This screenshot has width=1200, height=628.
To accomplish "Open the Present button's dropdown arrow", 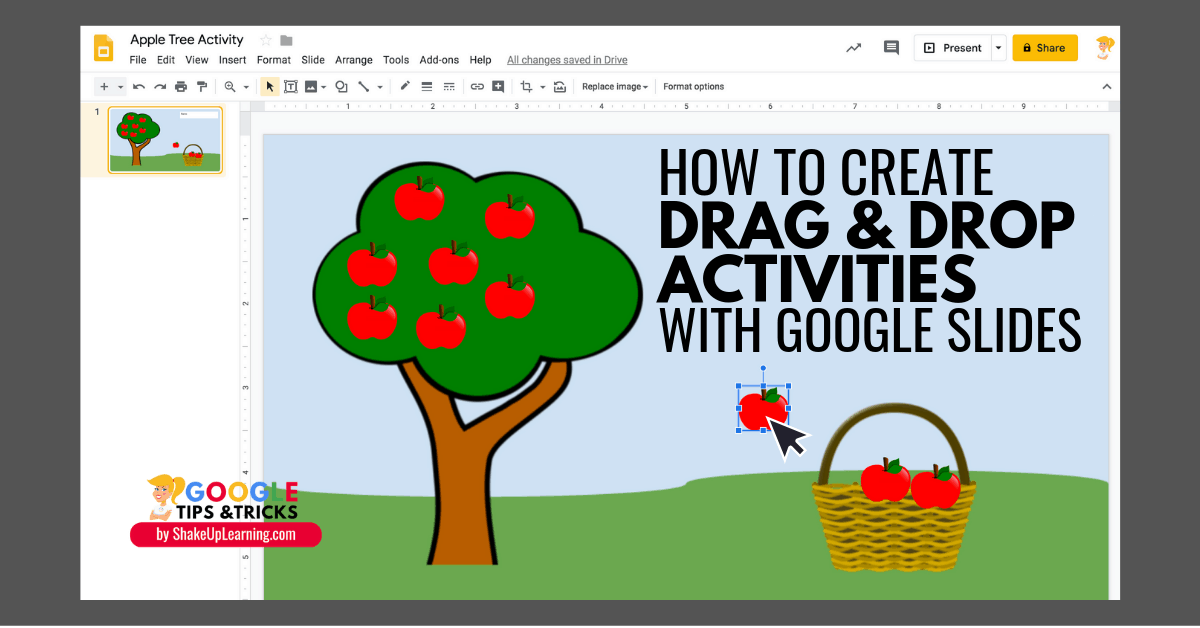I will click(997, 47).
